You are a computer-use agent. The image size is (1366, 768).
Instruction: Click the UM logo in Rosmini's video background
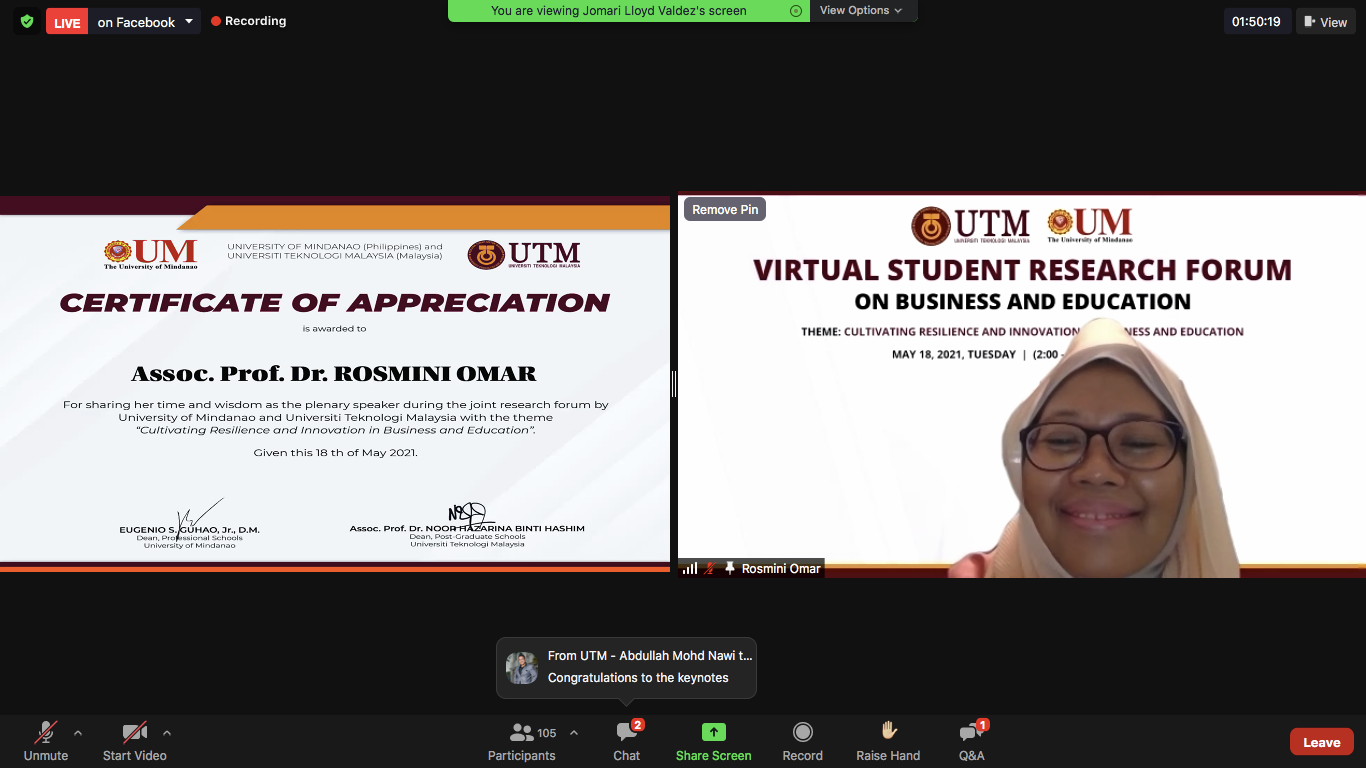[1090, 225]
